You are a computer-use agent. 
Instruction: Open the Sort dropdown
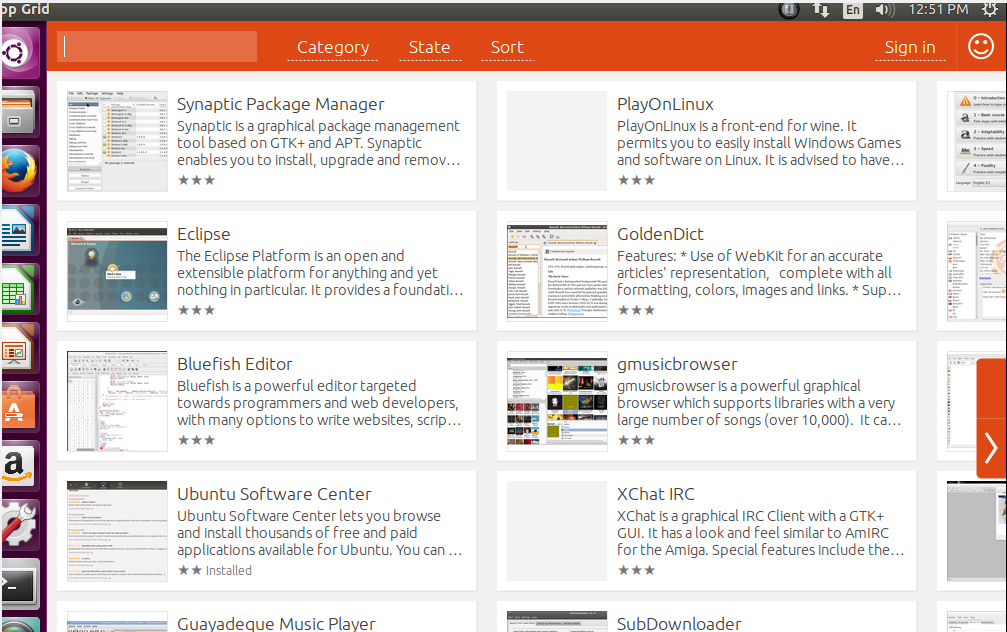tap(507, 48)
